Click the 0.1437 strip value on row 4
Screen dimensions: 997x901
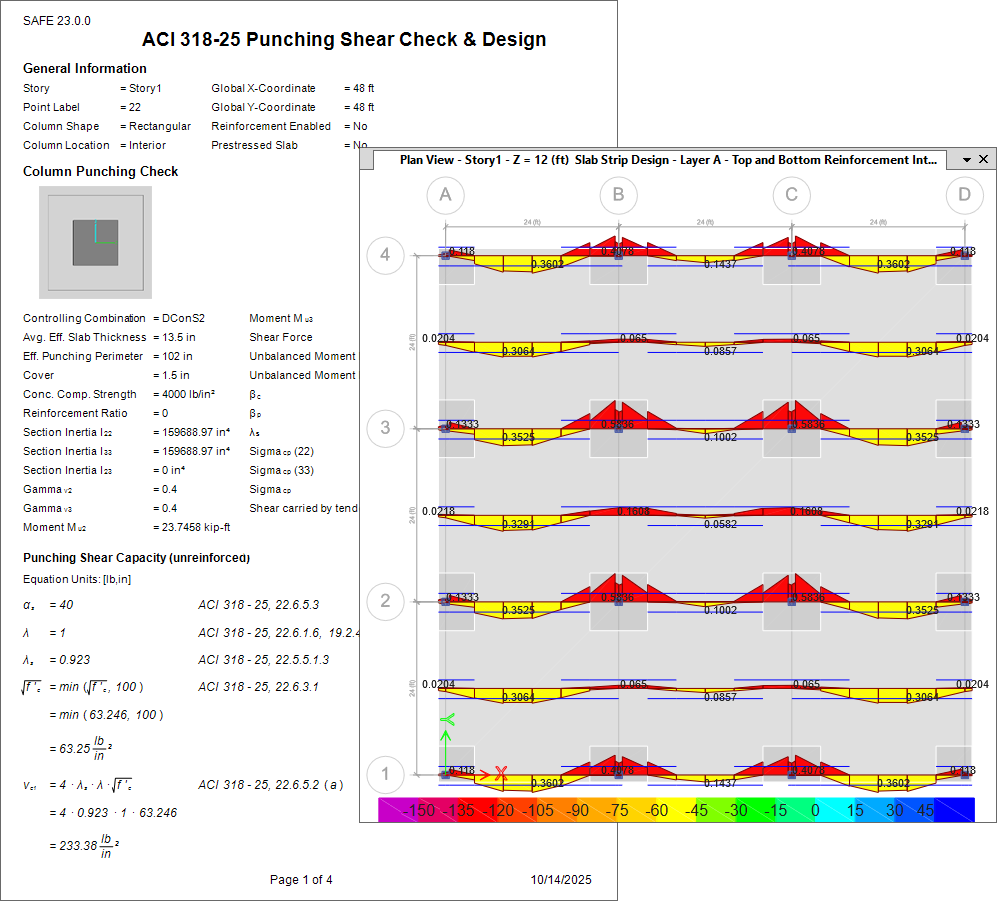(x=720, y=264)
